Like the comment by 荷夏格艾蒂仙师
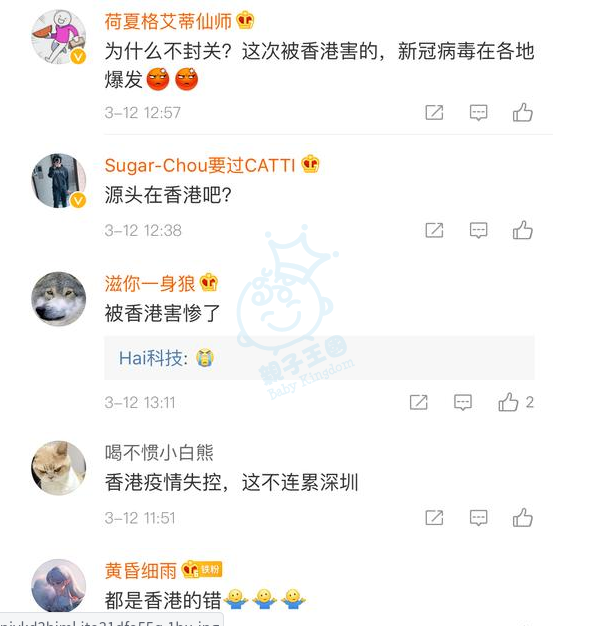592x626 pixels. click(523, 112)
